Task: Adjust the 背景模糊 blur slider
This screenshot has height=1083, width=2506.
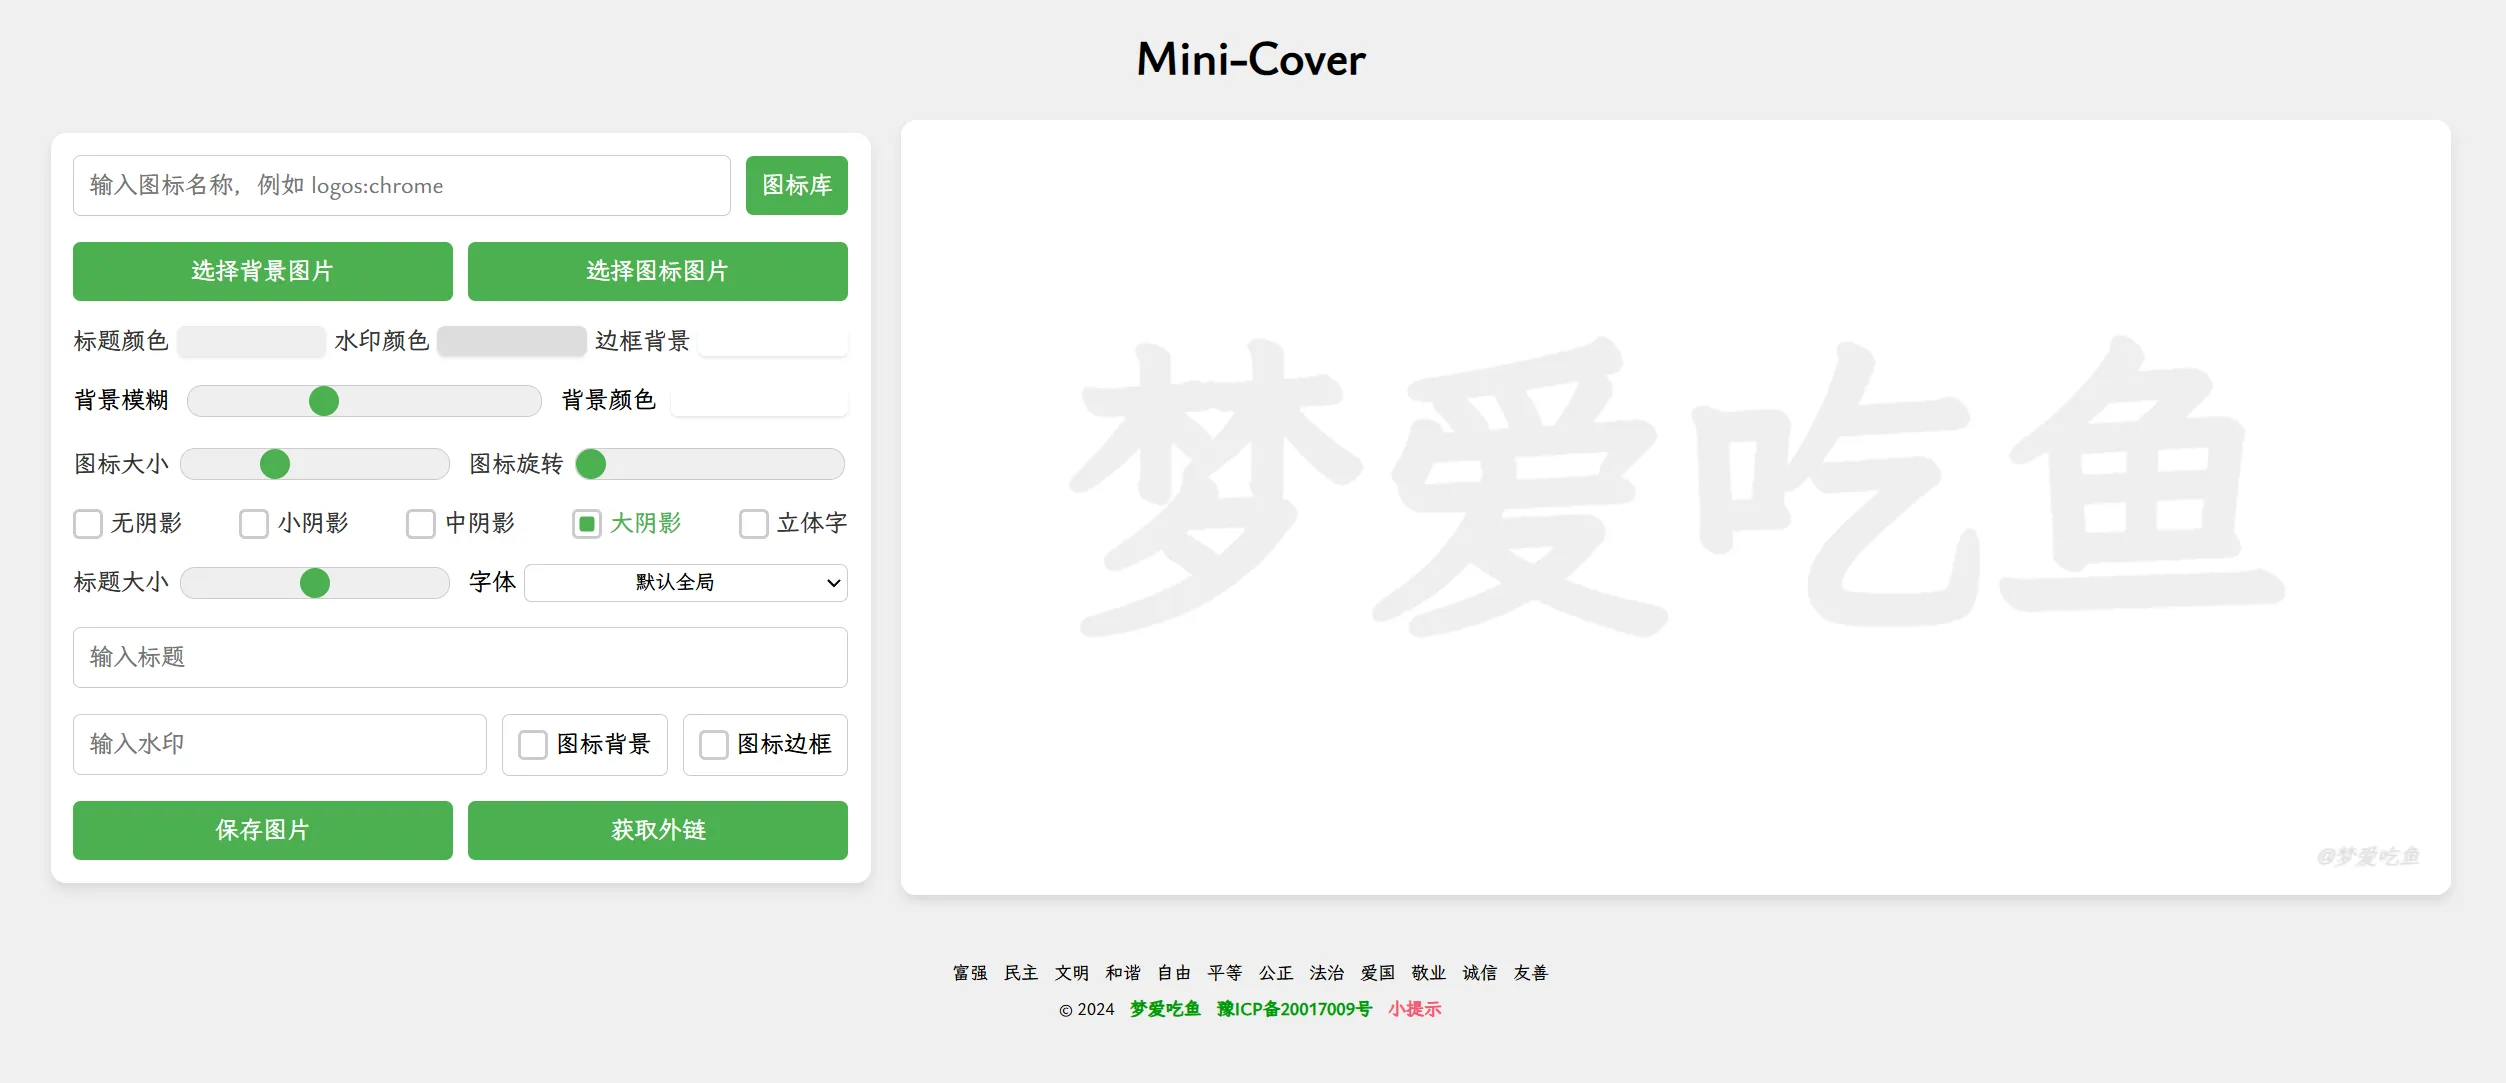Action: tap(322, 400)
